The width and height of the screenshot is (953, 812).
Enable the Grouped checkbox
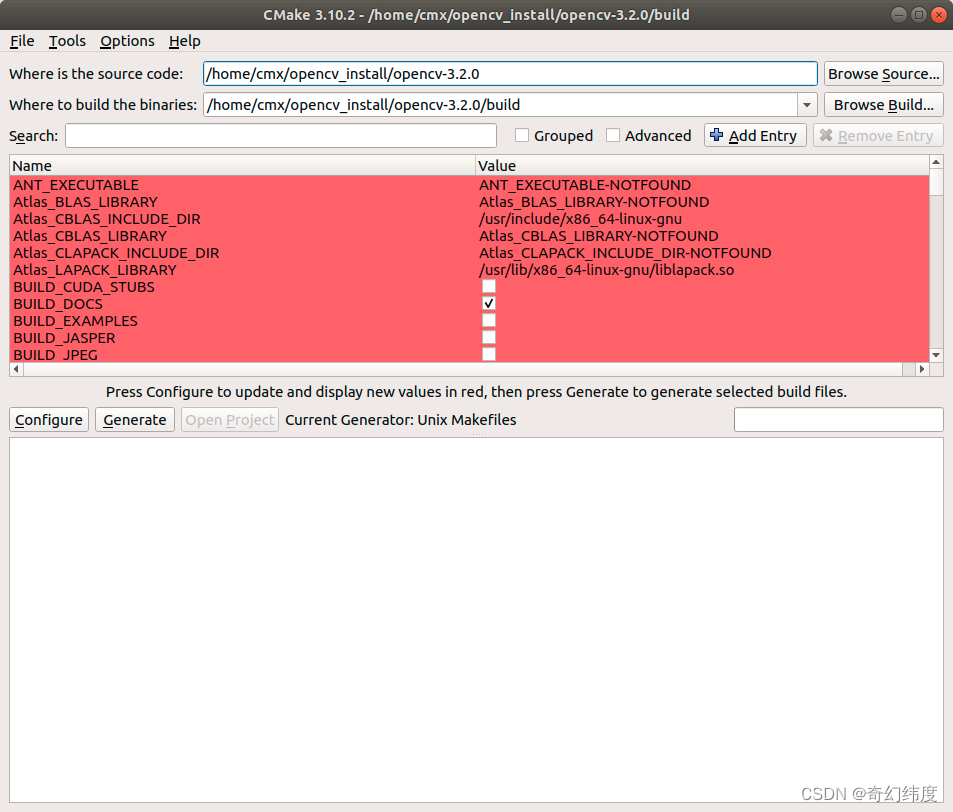coord(521,135)
